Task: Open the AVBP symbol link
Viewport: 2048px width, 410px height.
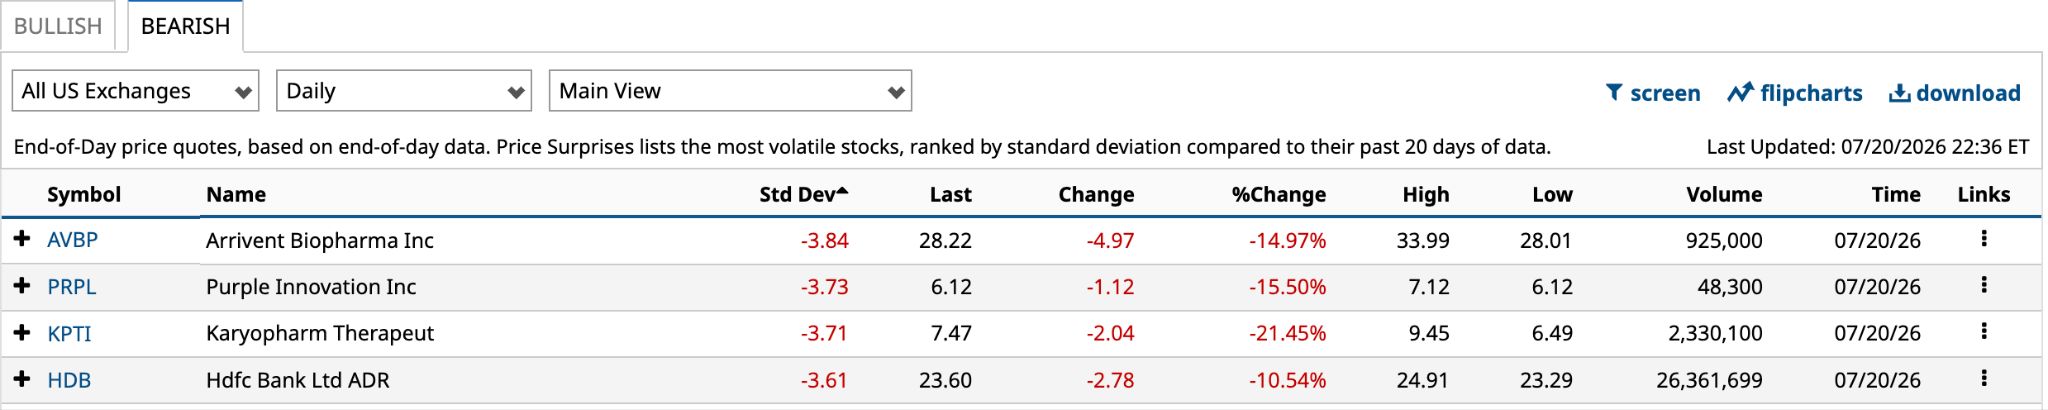Action: click(72, 240)
